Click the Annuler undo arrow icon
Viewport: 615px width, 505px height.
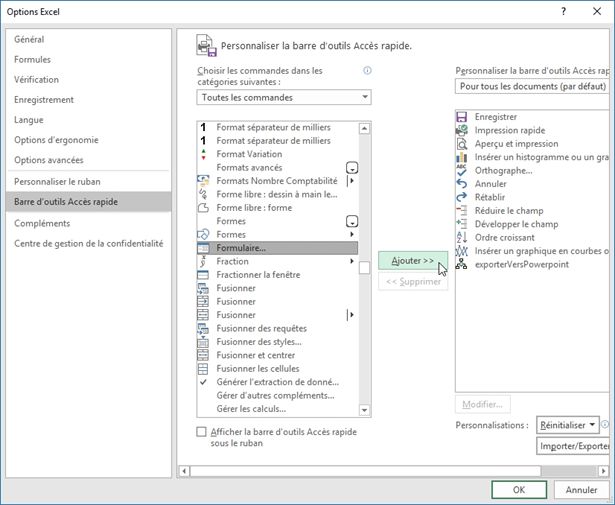click(462, 184)
